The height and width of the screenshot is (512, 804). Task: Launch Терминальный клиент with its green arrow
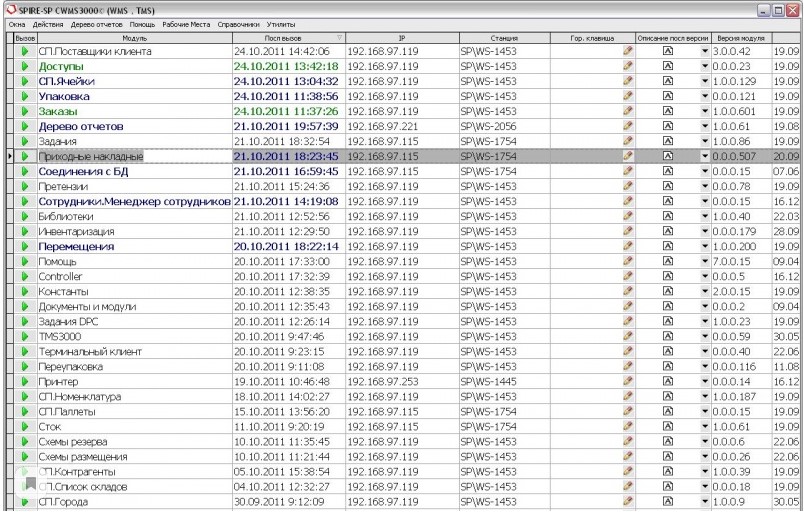pyautogui.click(x=24, y=351)
